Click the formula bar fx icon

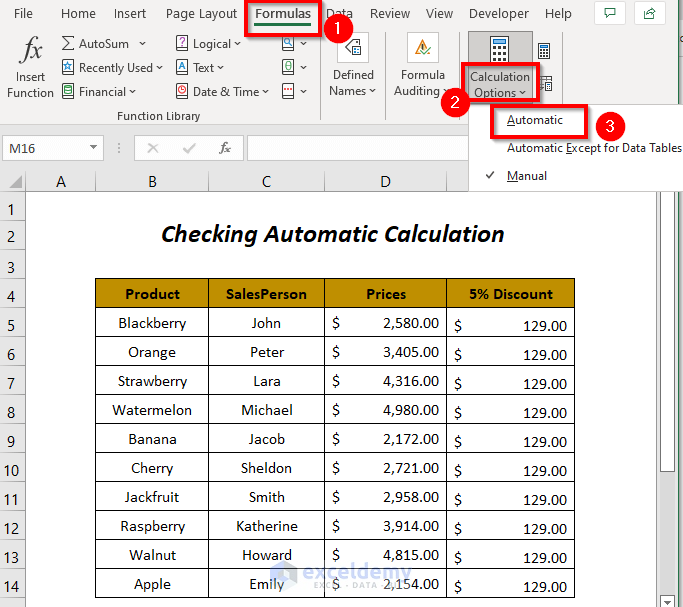[225, 148]
